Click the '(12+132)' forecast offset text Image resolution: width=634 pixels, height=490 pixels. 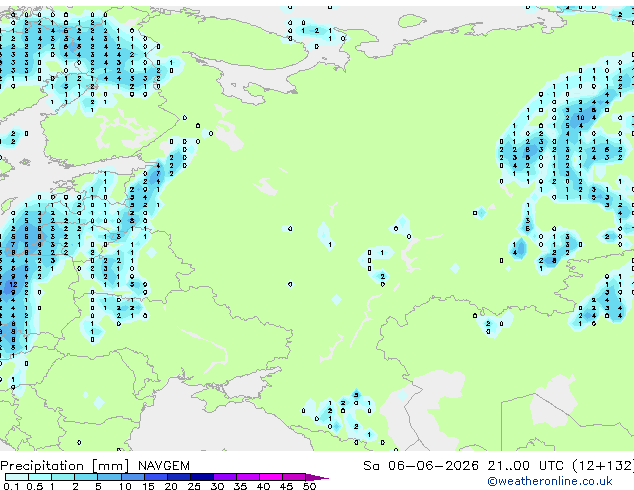603,466
